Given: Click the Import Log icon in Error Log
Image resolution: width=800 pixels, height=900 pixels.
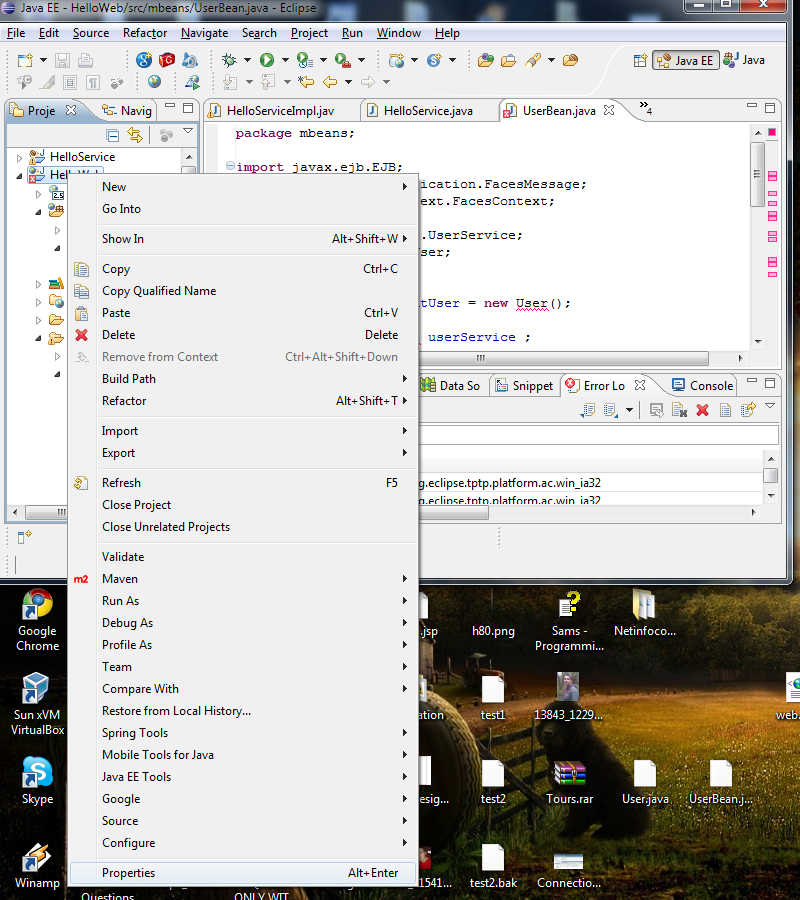Looking at the screenshot, I should click(610, 410).
